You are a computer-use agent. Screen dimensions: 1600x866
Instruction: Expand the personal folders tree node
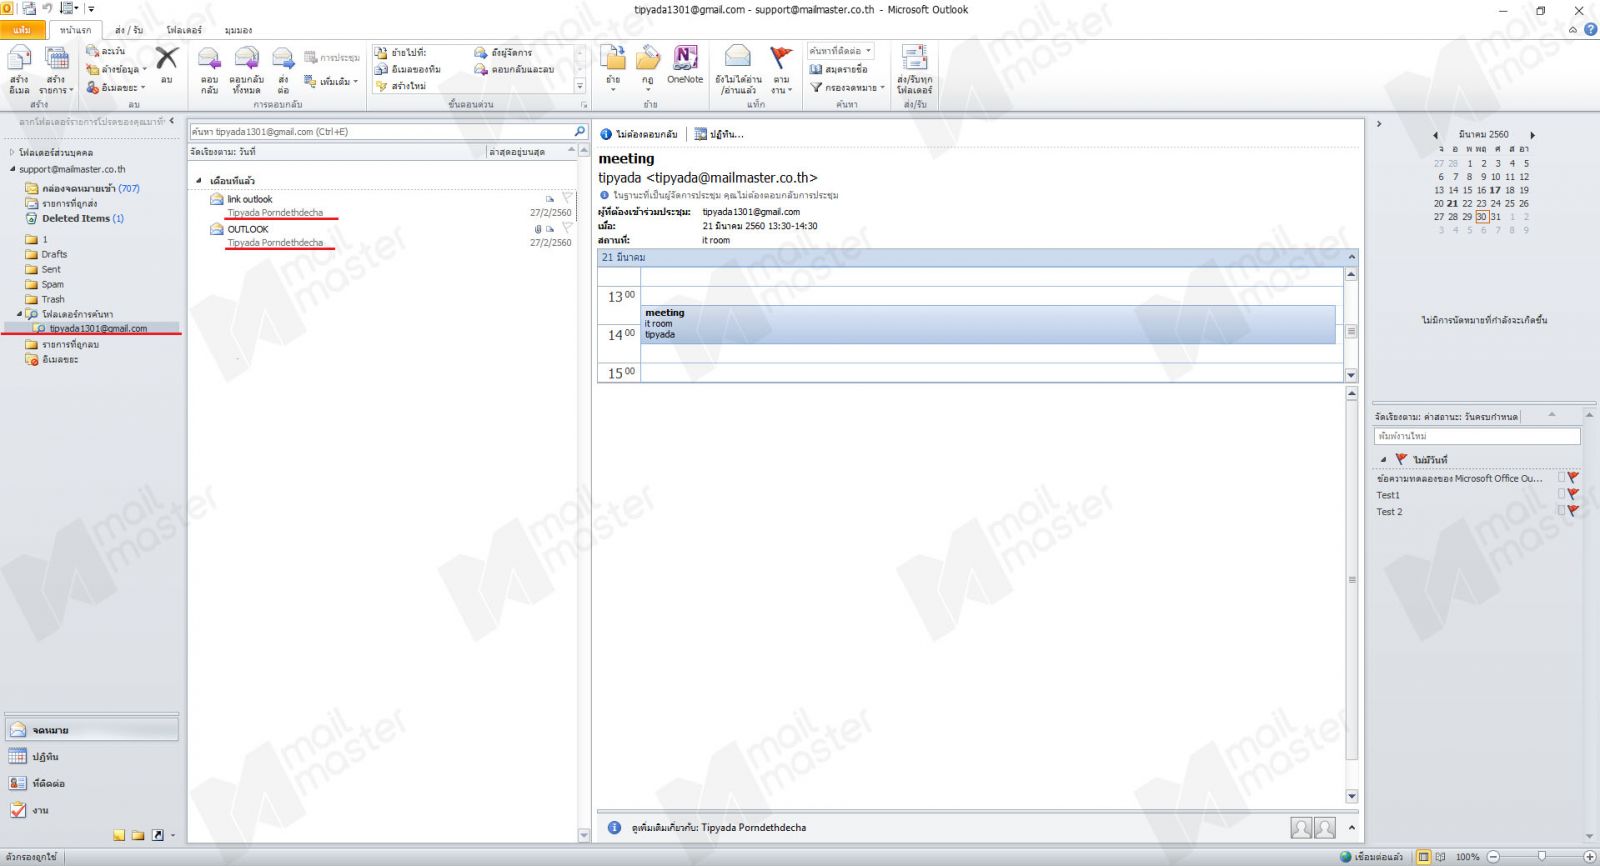[x=12, y=153]
